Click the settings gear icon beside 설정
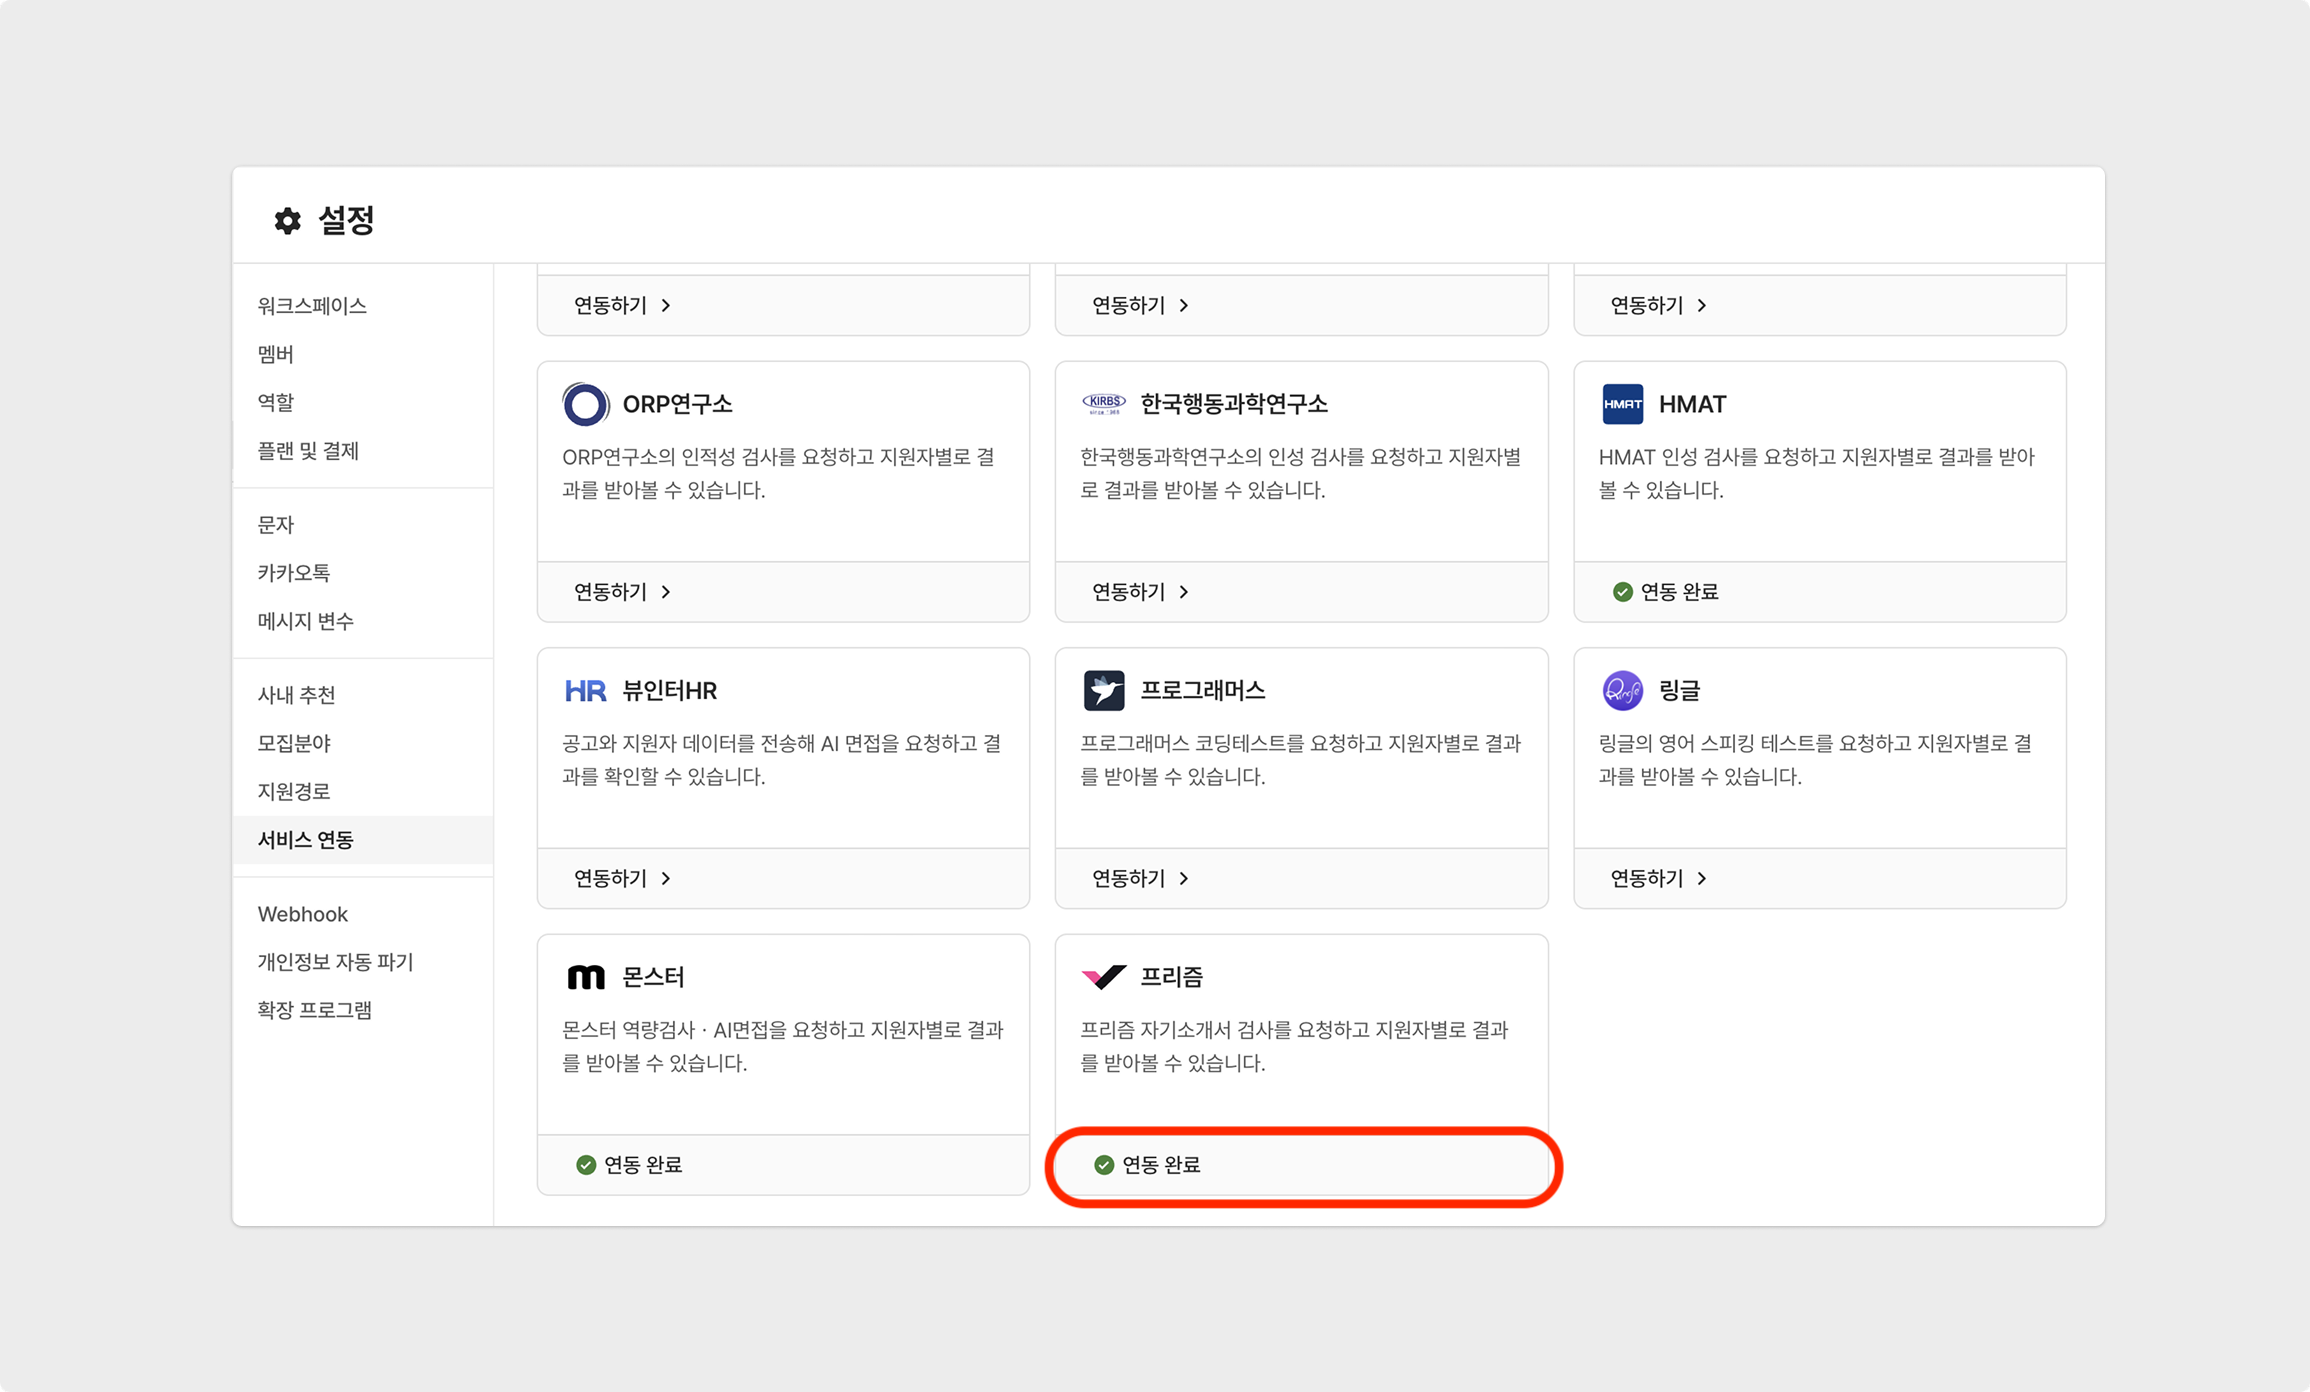This screenshot has height=1392, width=2310. pyautogui.click(x=288, y=221)
